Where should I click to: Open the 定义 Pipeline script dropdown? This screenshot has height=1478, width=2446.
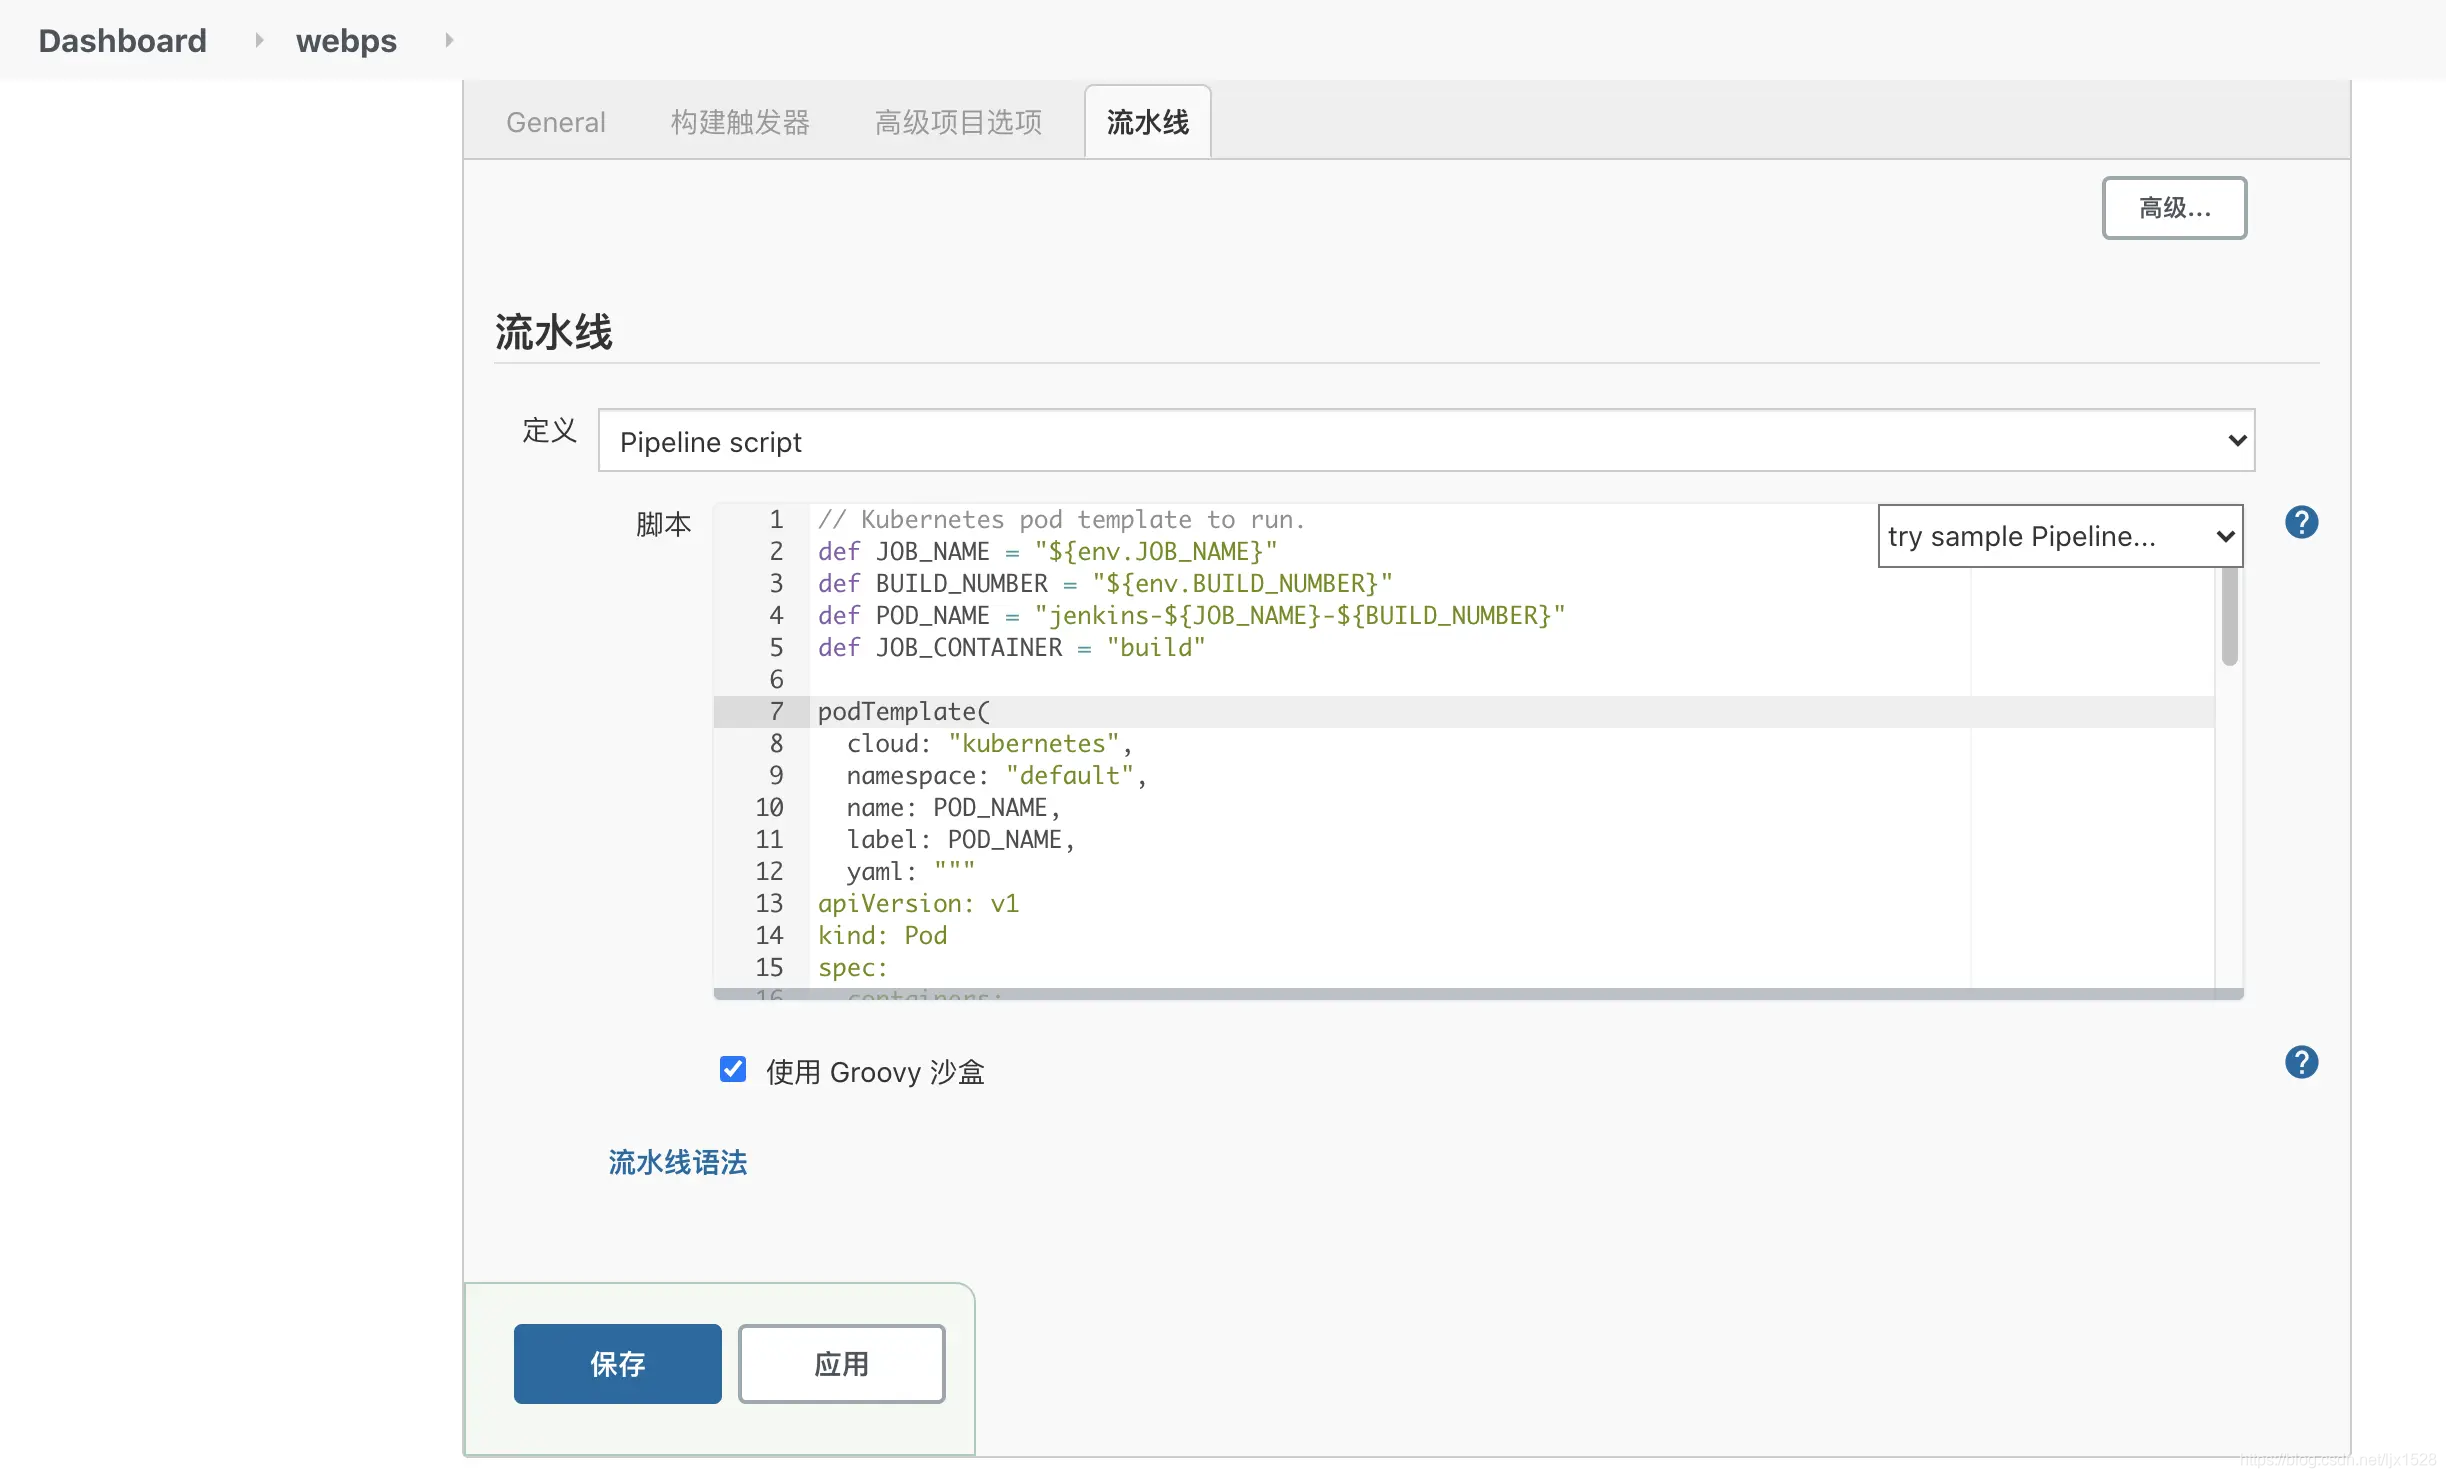[x=1426, y=441]
